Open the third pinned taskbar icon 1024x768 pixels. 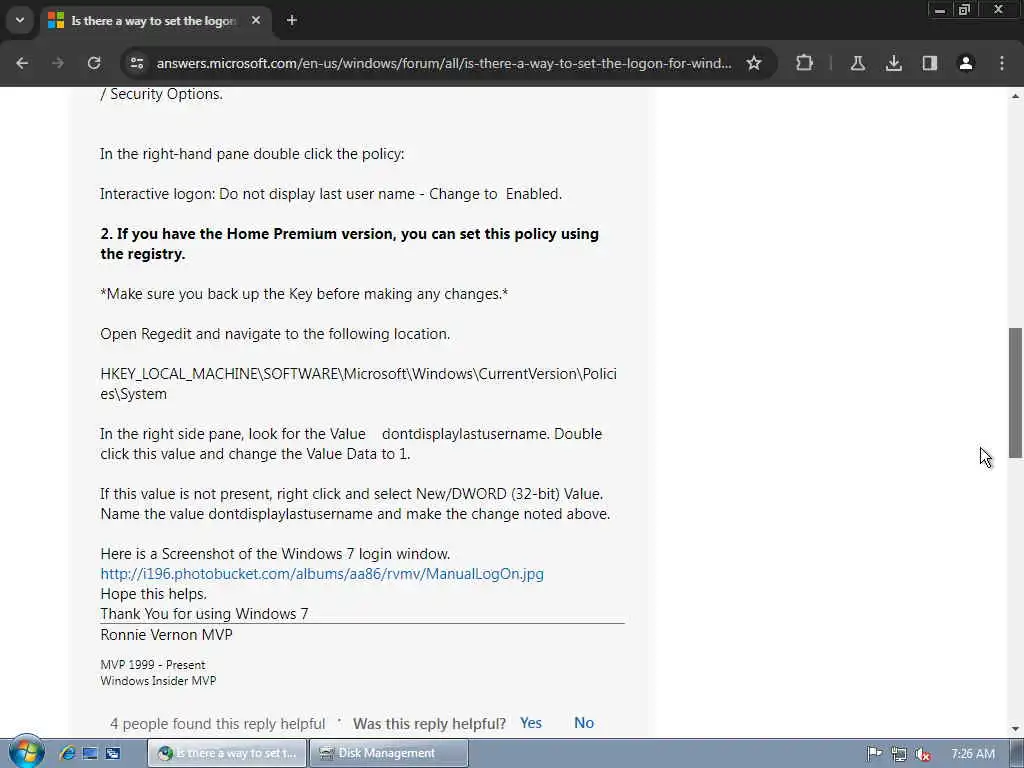(x=113, y=753)
